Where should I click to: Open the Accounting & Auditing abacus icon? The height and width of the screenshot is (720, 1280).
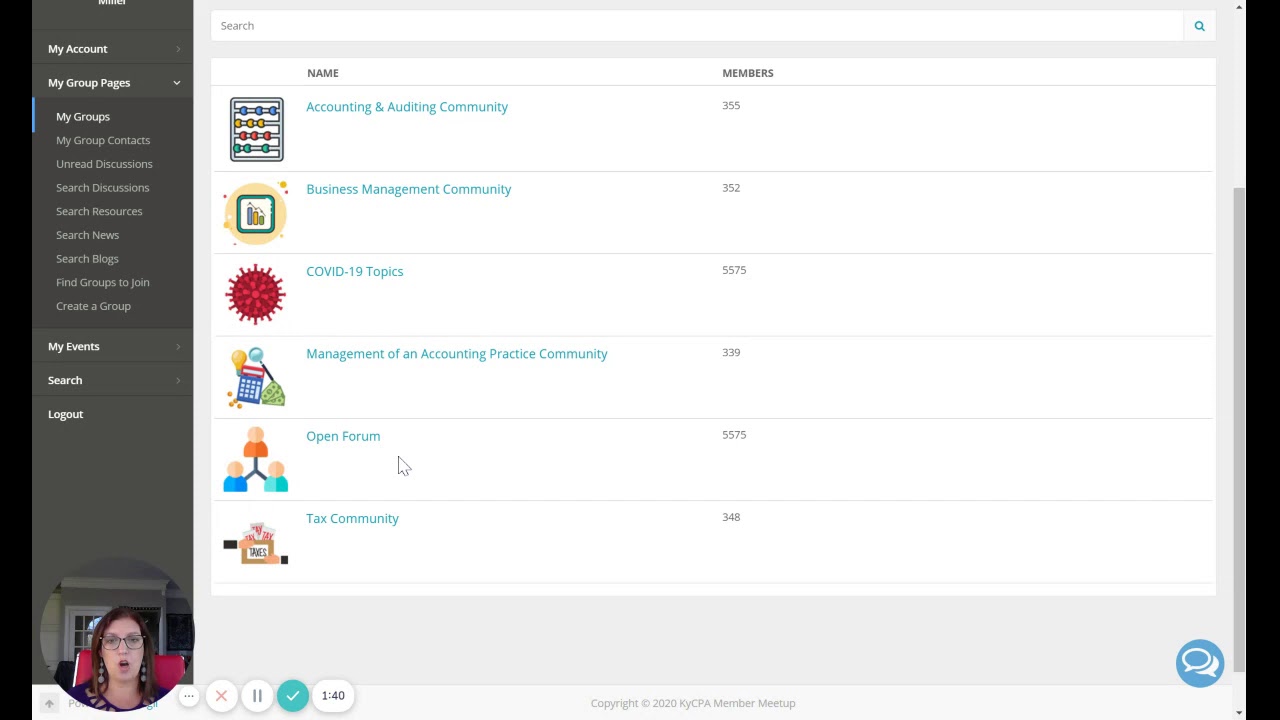pyautogui.click(x=256, y=129)
